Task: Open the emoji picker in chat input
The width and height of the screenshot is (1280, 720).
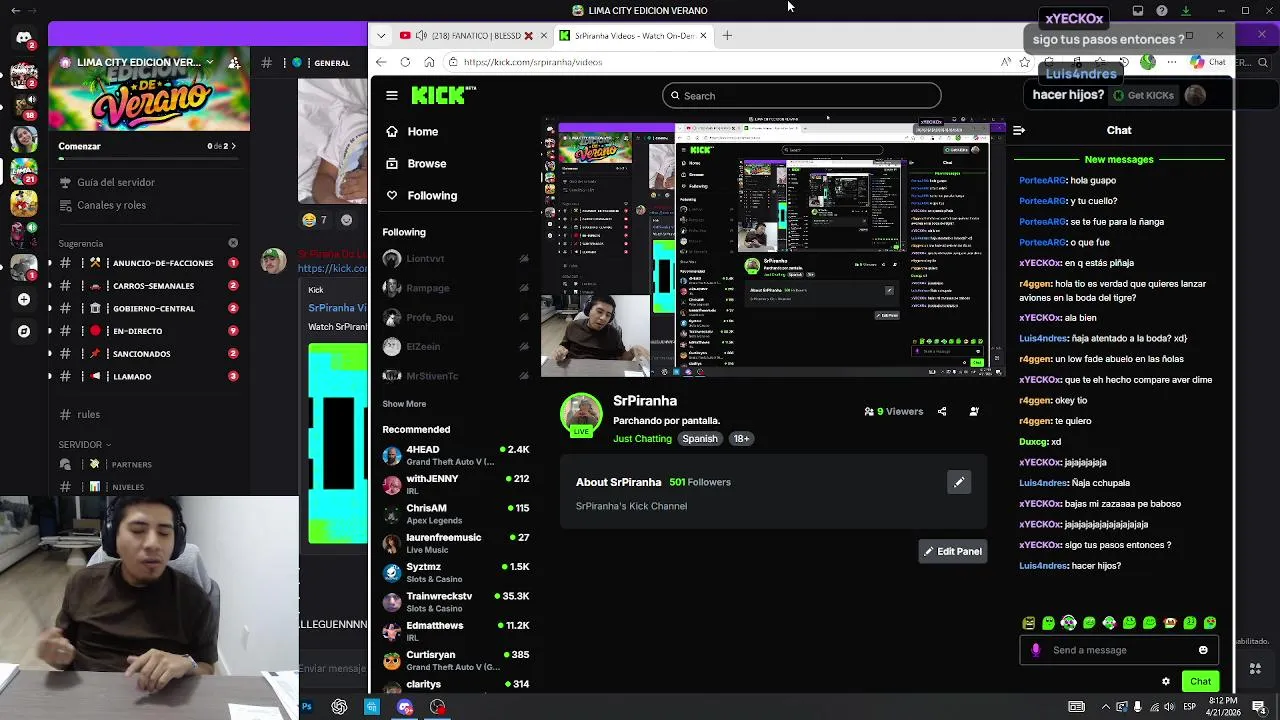Action: tap(1203, 650)
